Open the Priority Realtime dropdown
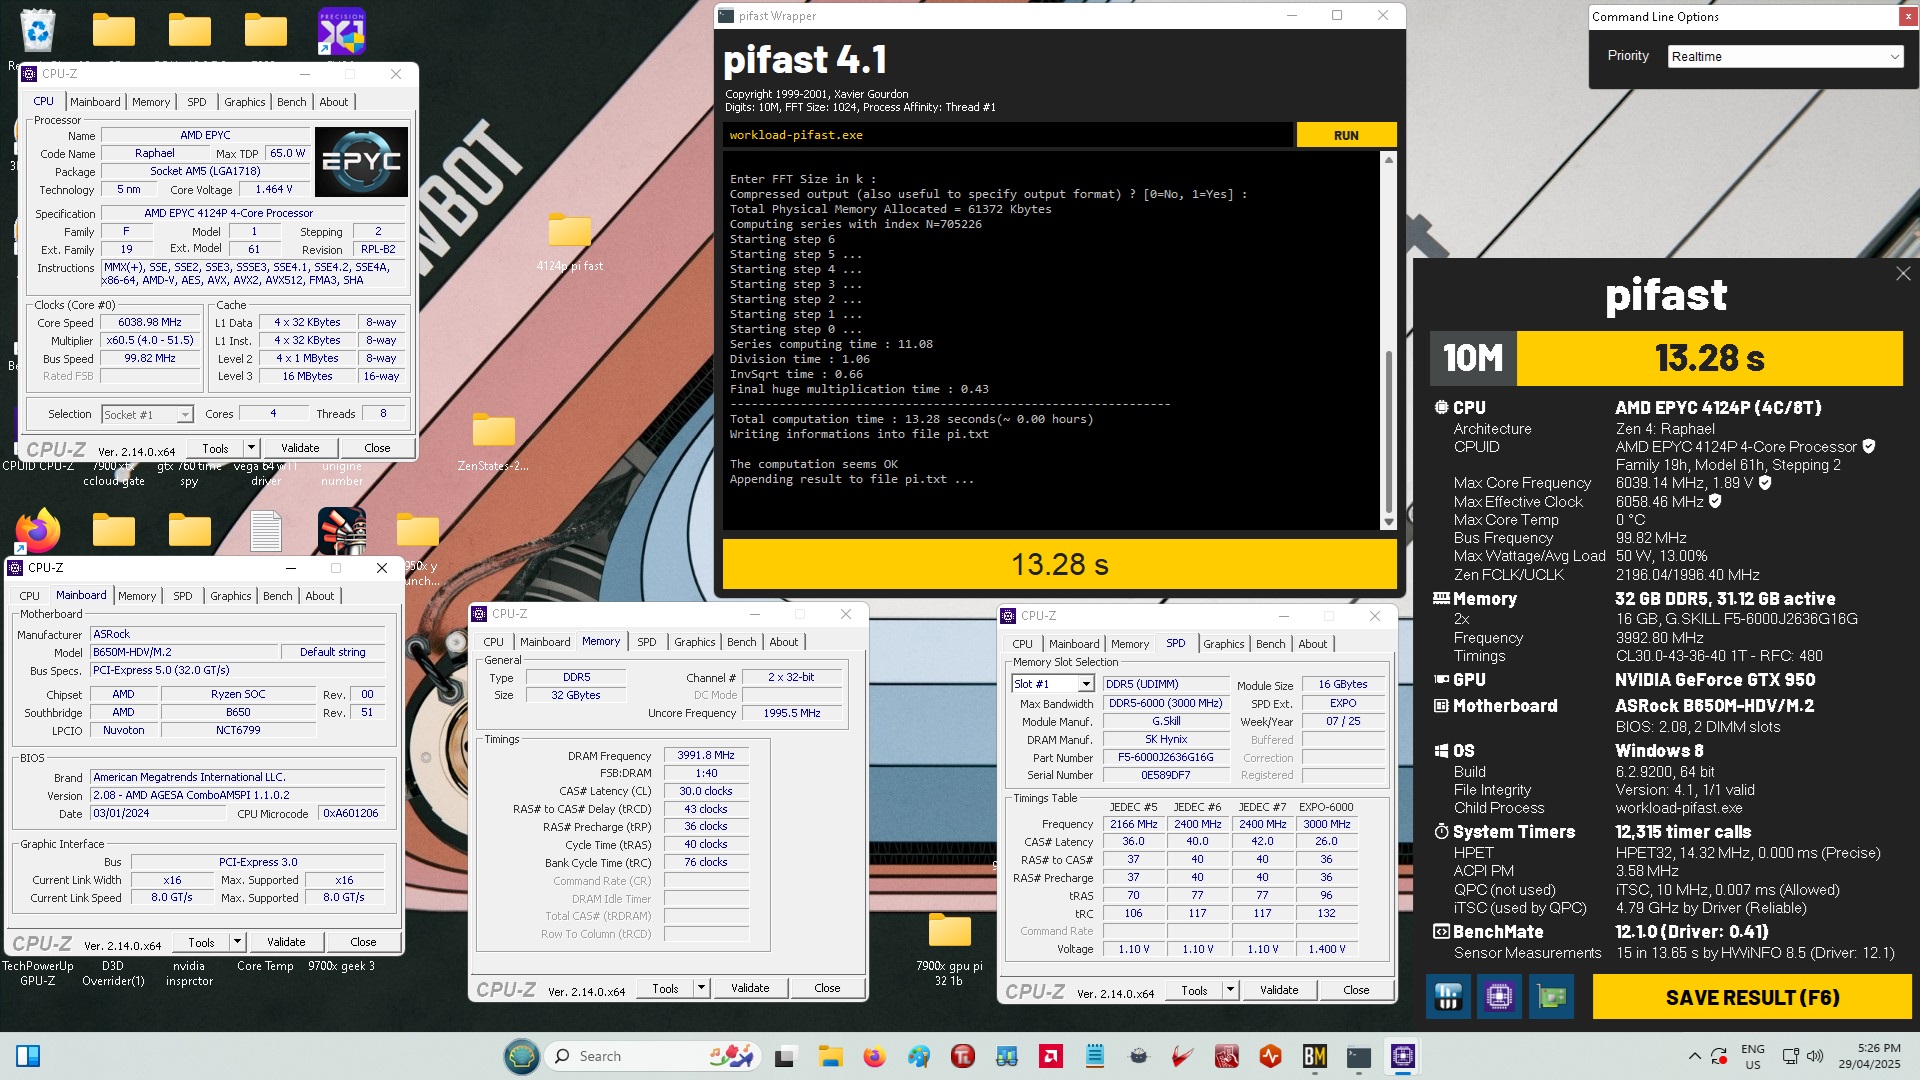 [x=1785, y=57]
